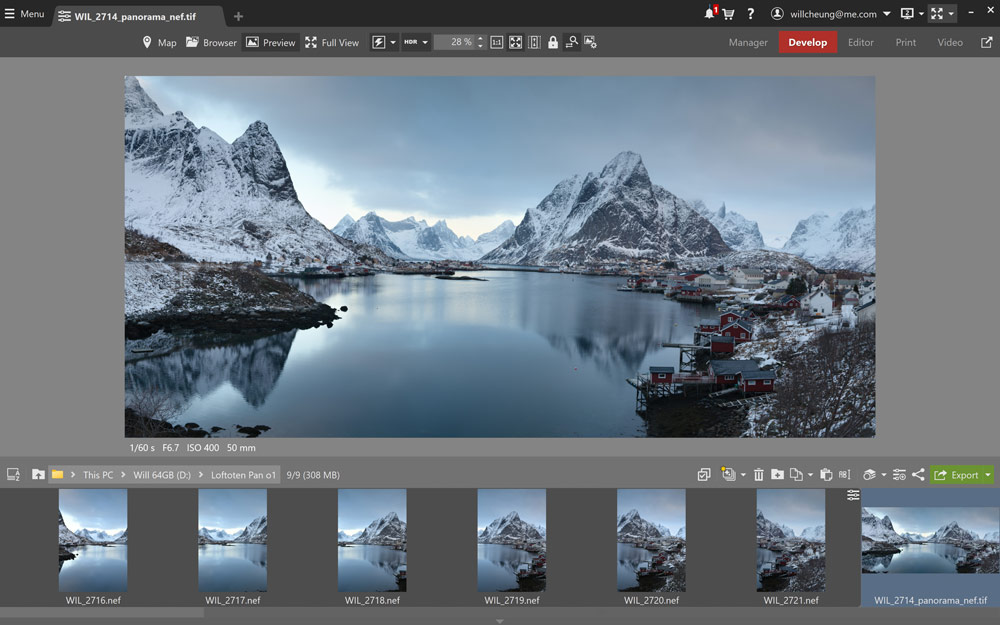The width and height of the screenshot is (1000, 625).
Task: Open the shopping cart icon
Action: (728, 14)
